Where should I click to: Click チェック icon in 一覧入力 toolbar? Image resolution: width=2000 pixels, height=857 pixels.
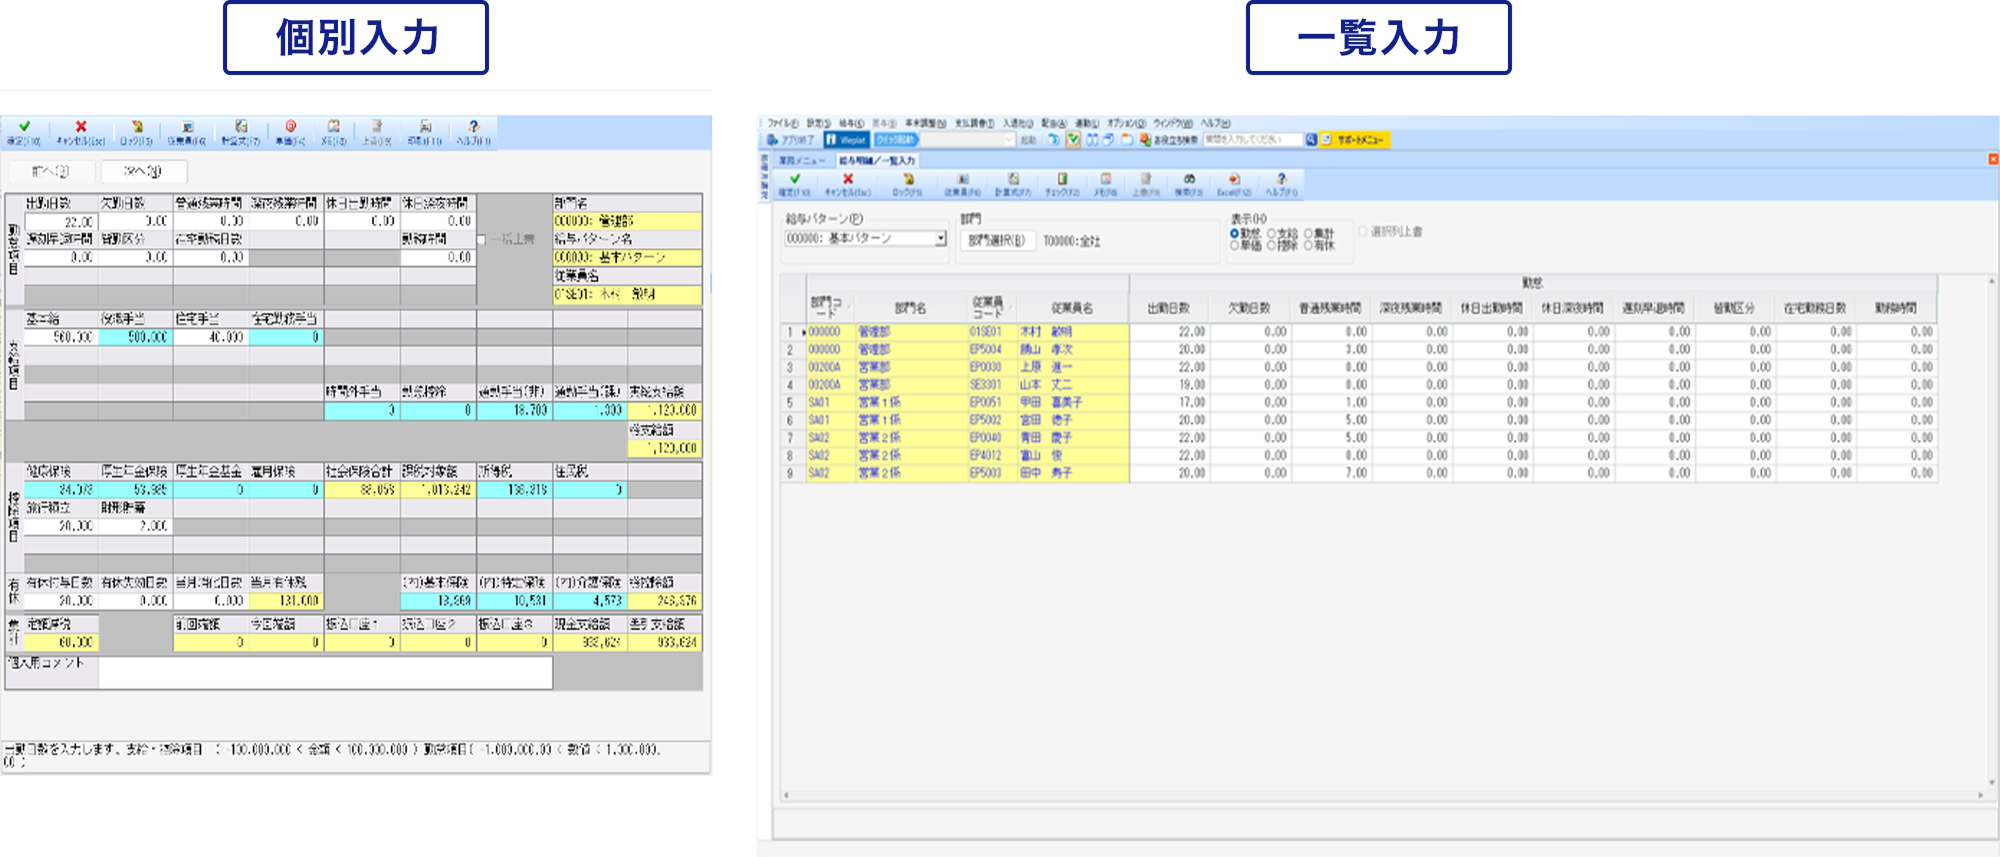tap(1062, 183)
